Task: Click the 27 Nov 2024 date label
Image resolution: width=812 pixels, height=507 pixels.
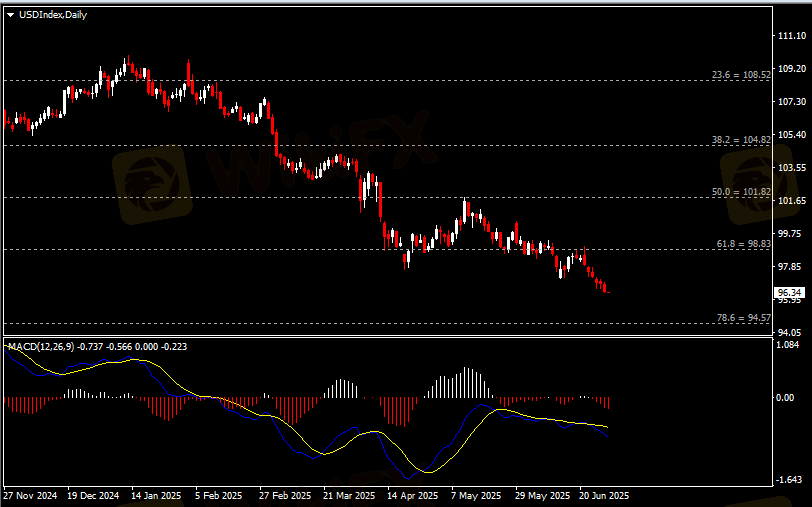Action: point(30,496)
